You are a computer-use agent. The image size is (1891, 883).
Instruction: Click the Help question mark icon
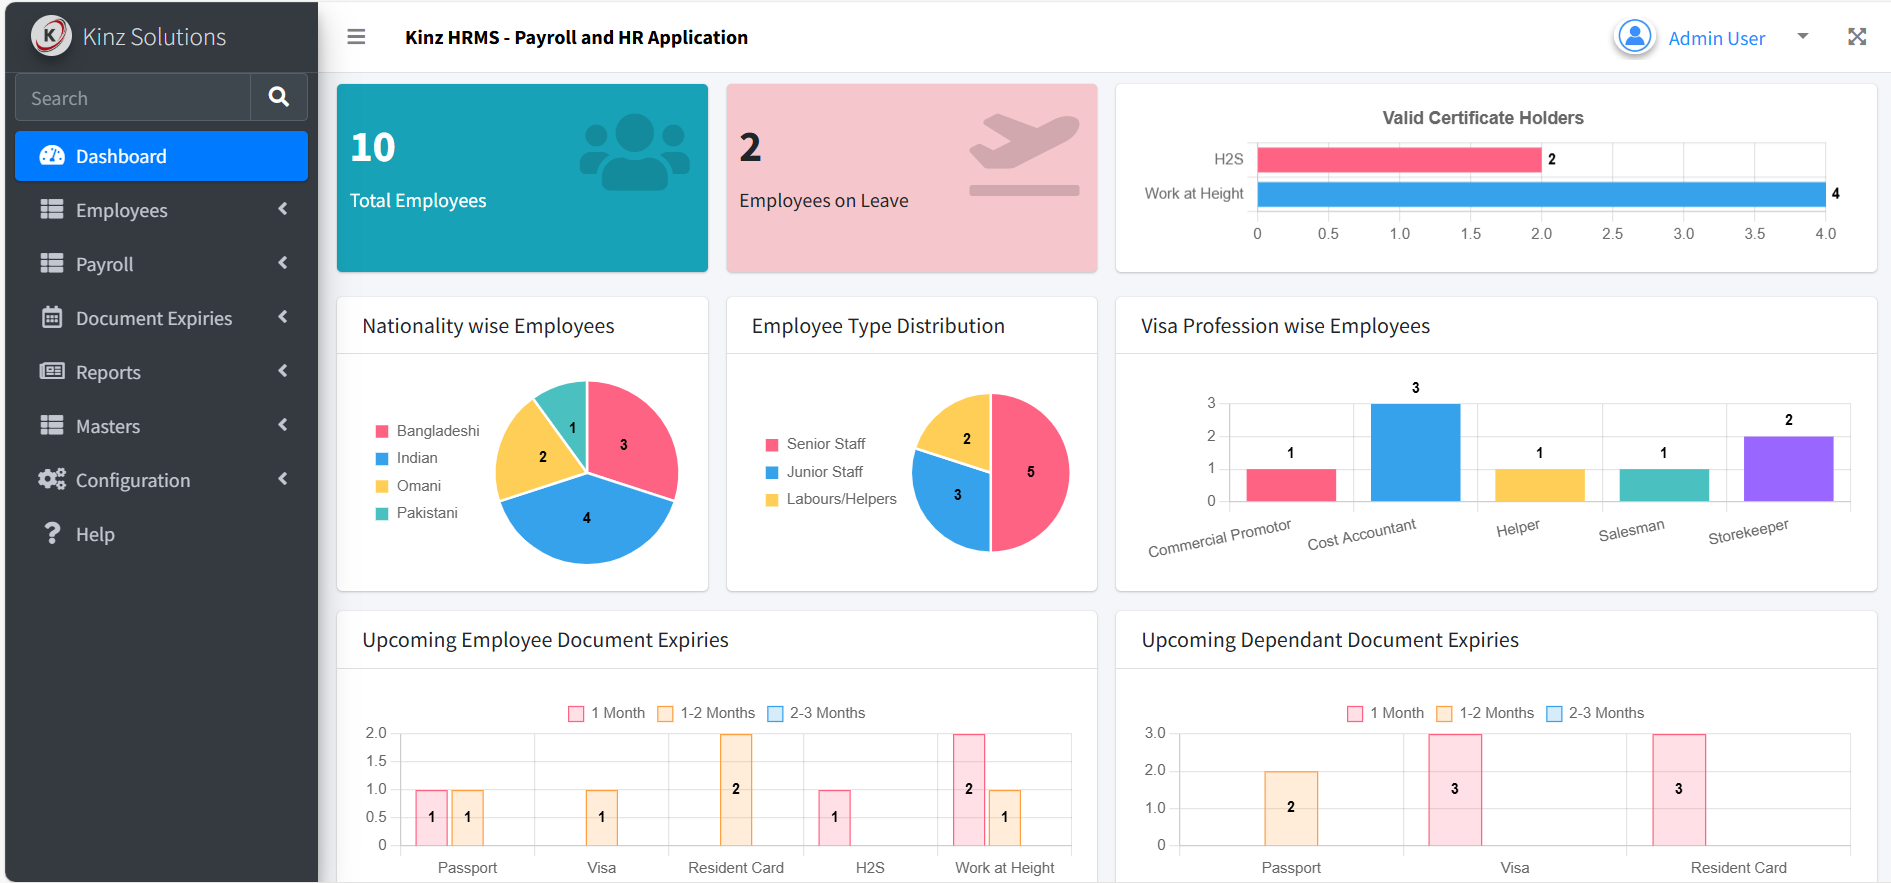(52, 533)
